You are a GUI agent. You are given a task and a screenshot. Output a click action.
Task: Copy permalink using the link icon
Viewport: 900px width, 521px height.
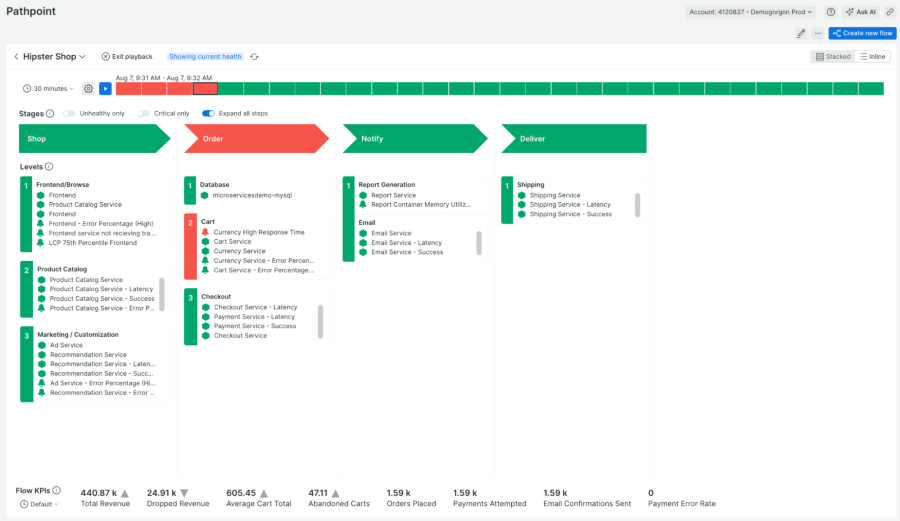click(x=890, y=12)
